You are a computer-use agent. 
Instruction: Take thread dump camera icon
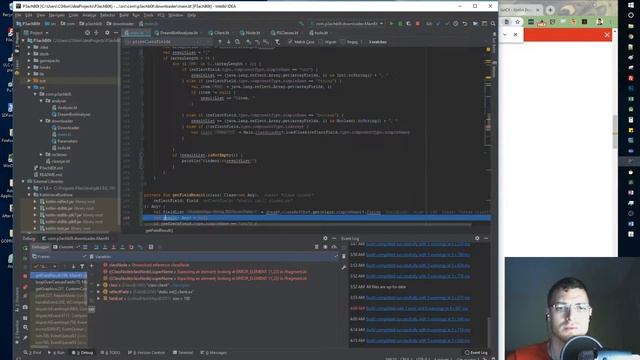coord(25,307)
